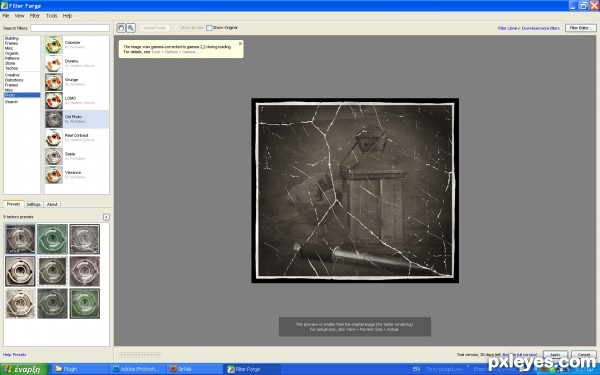This screenshot has height=375, width=600.
Task: Select the Creative category
Action: pos(12,75)
